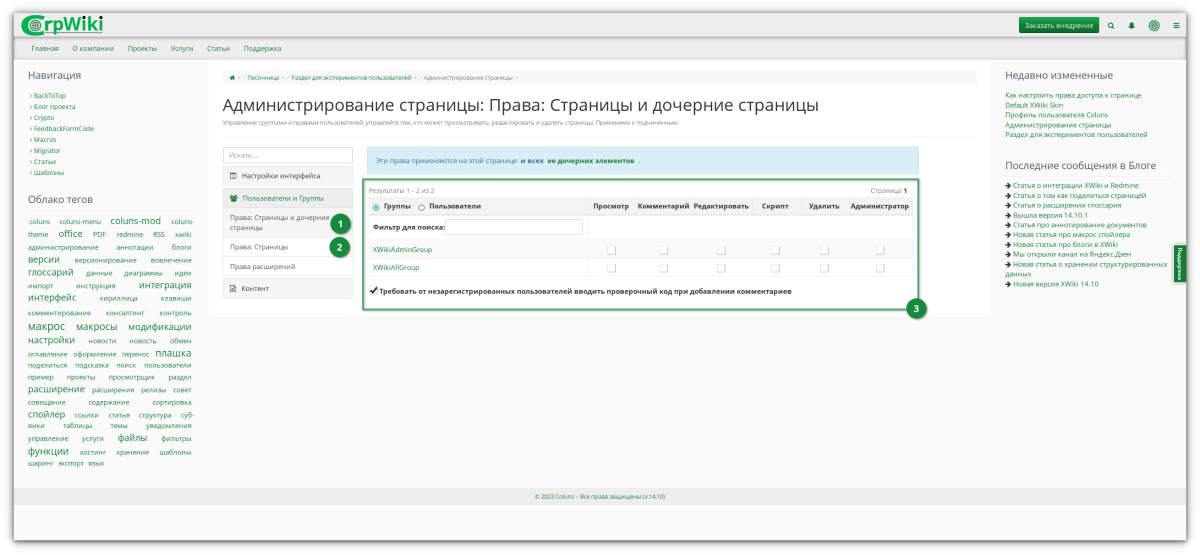Open Default XWiki Skin recent link
1200x555 pixels.
[1034, 104]
